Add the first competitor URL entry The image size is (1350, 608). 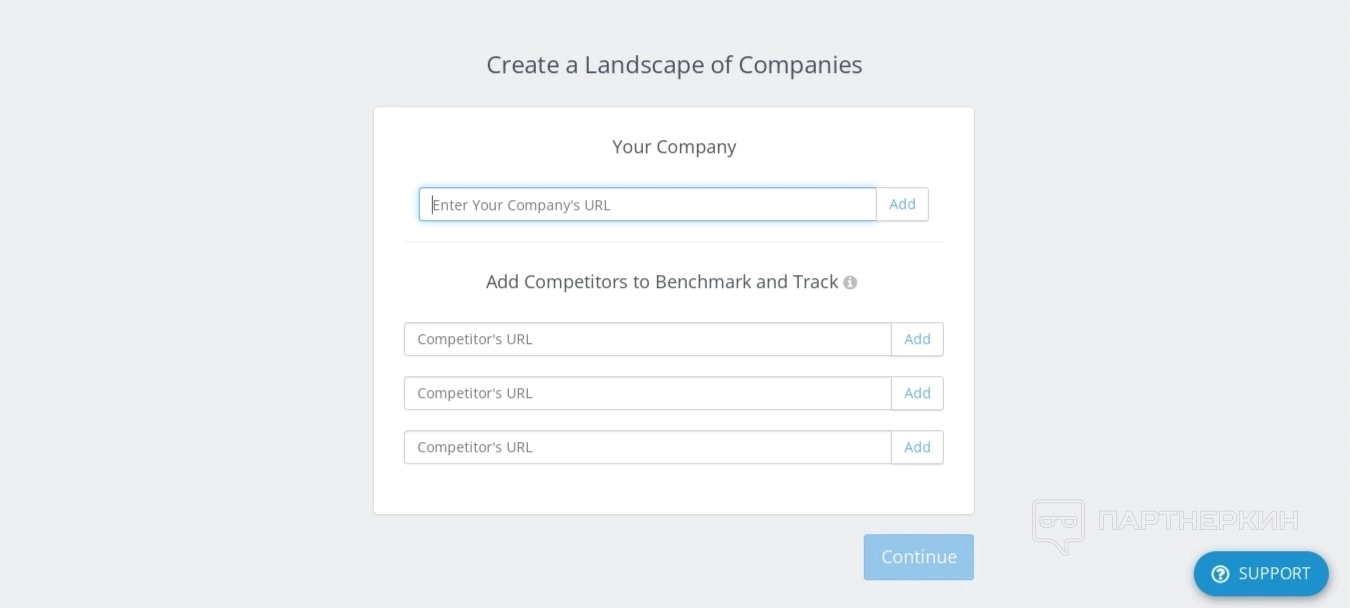coord(917,339)
